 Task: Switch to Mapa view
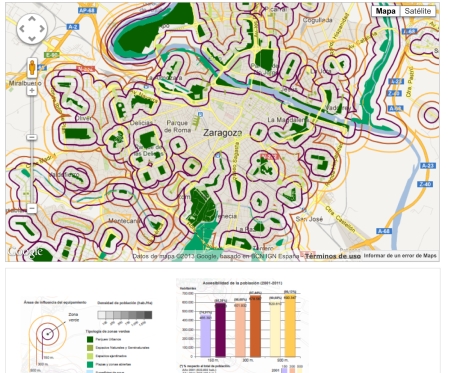(385, 11)
